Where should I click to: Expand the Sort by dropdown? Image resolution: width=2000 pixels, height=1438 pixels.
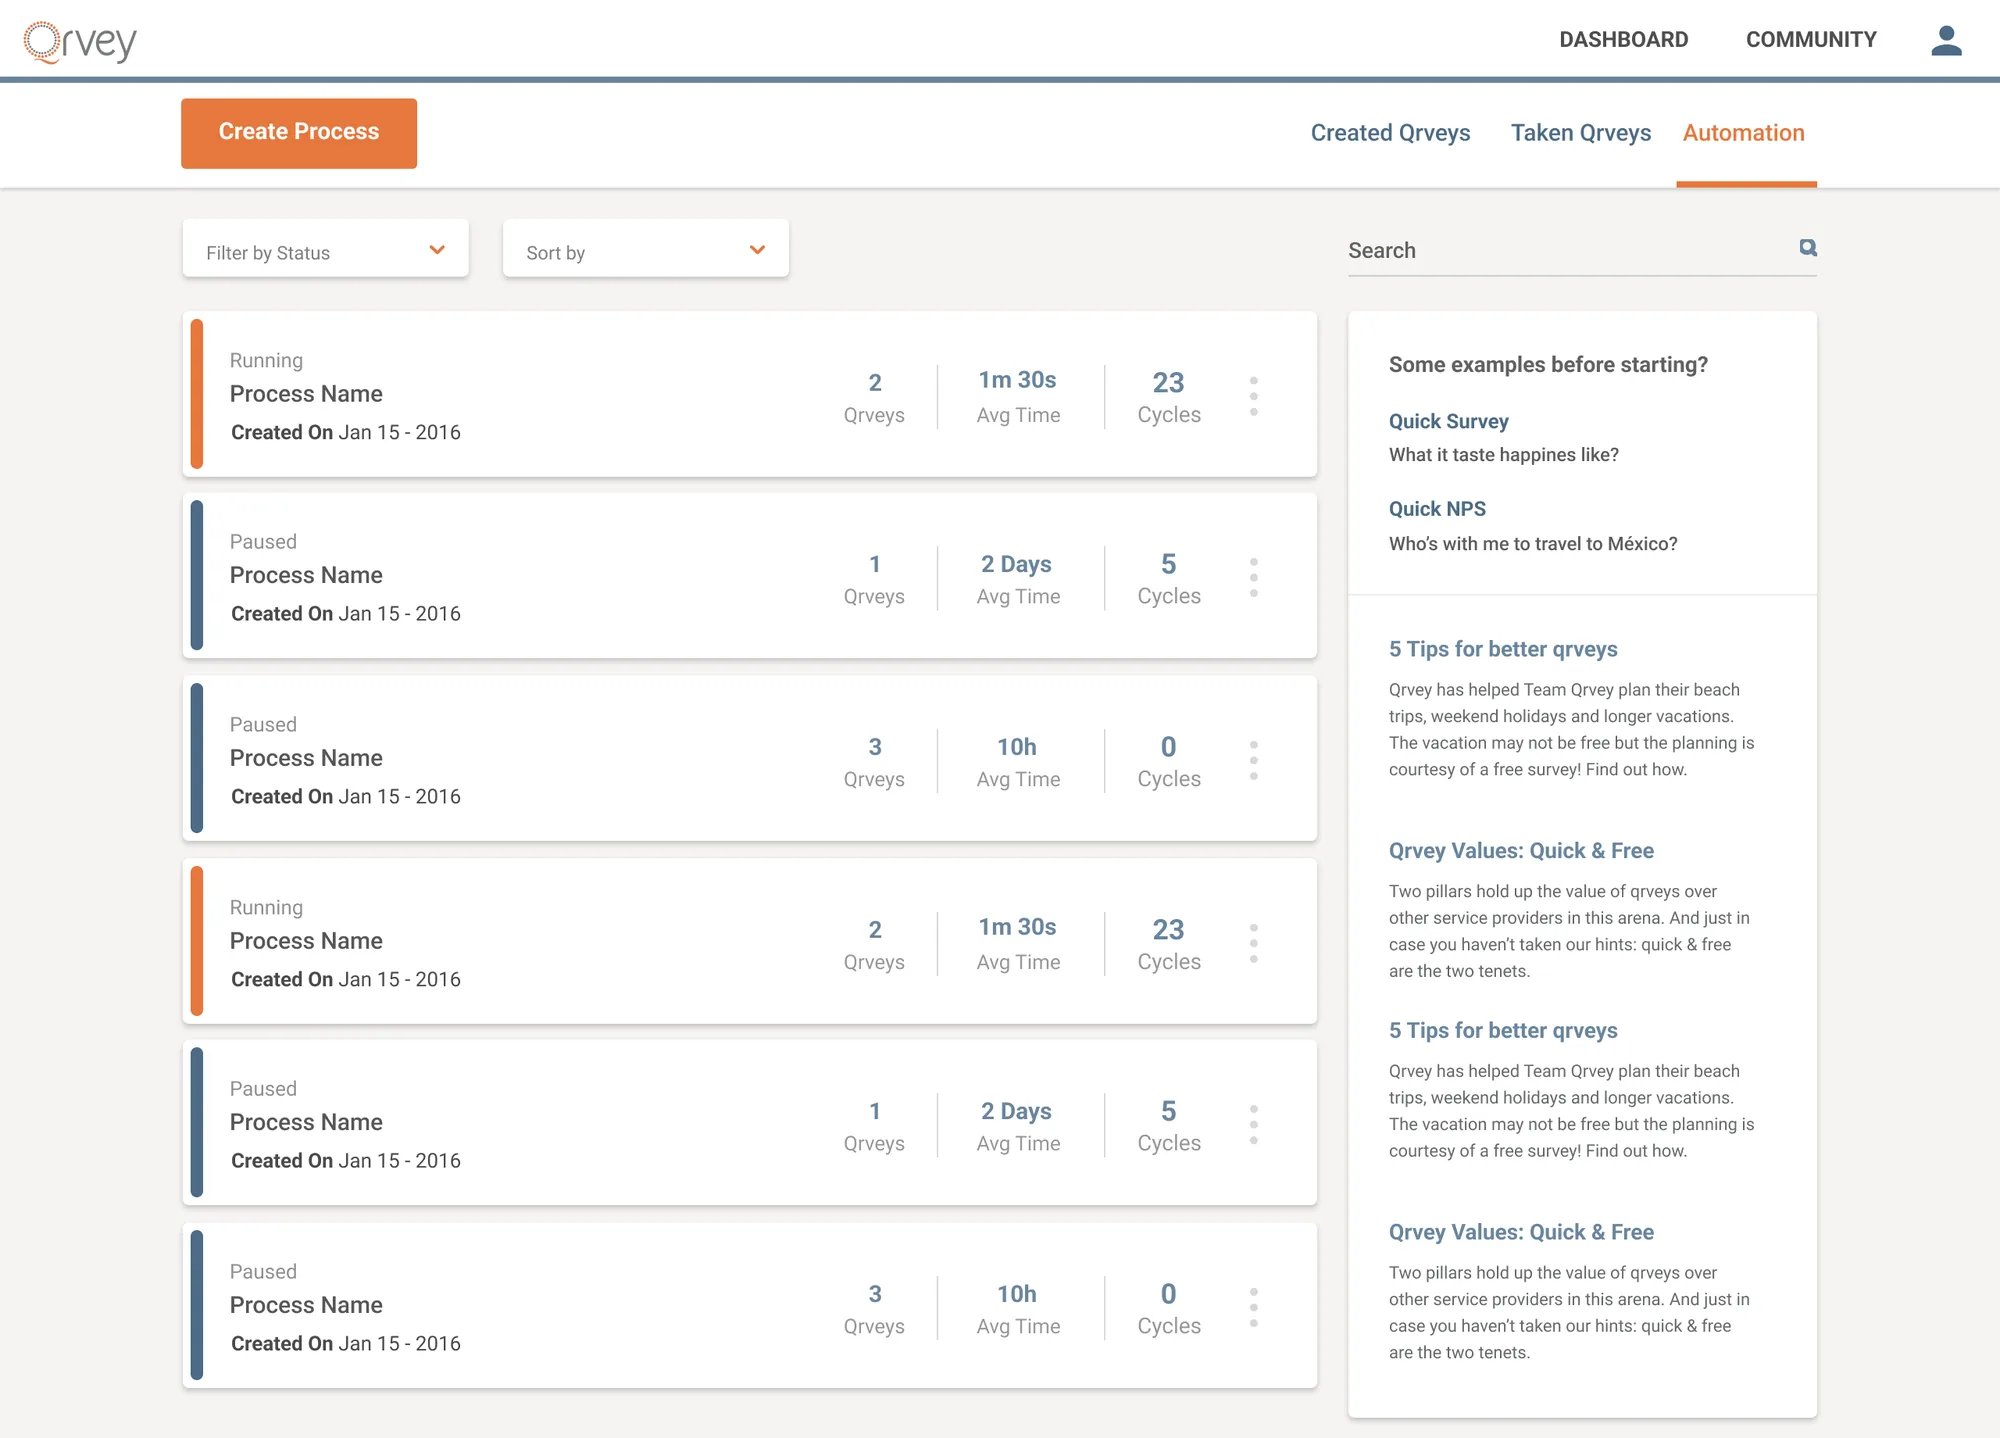tap(645, 250)
